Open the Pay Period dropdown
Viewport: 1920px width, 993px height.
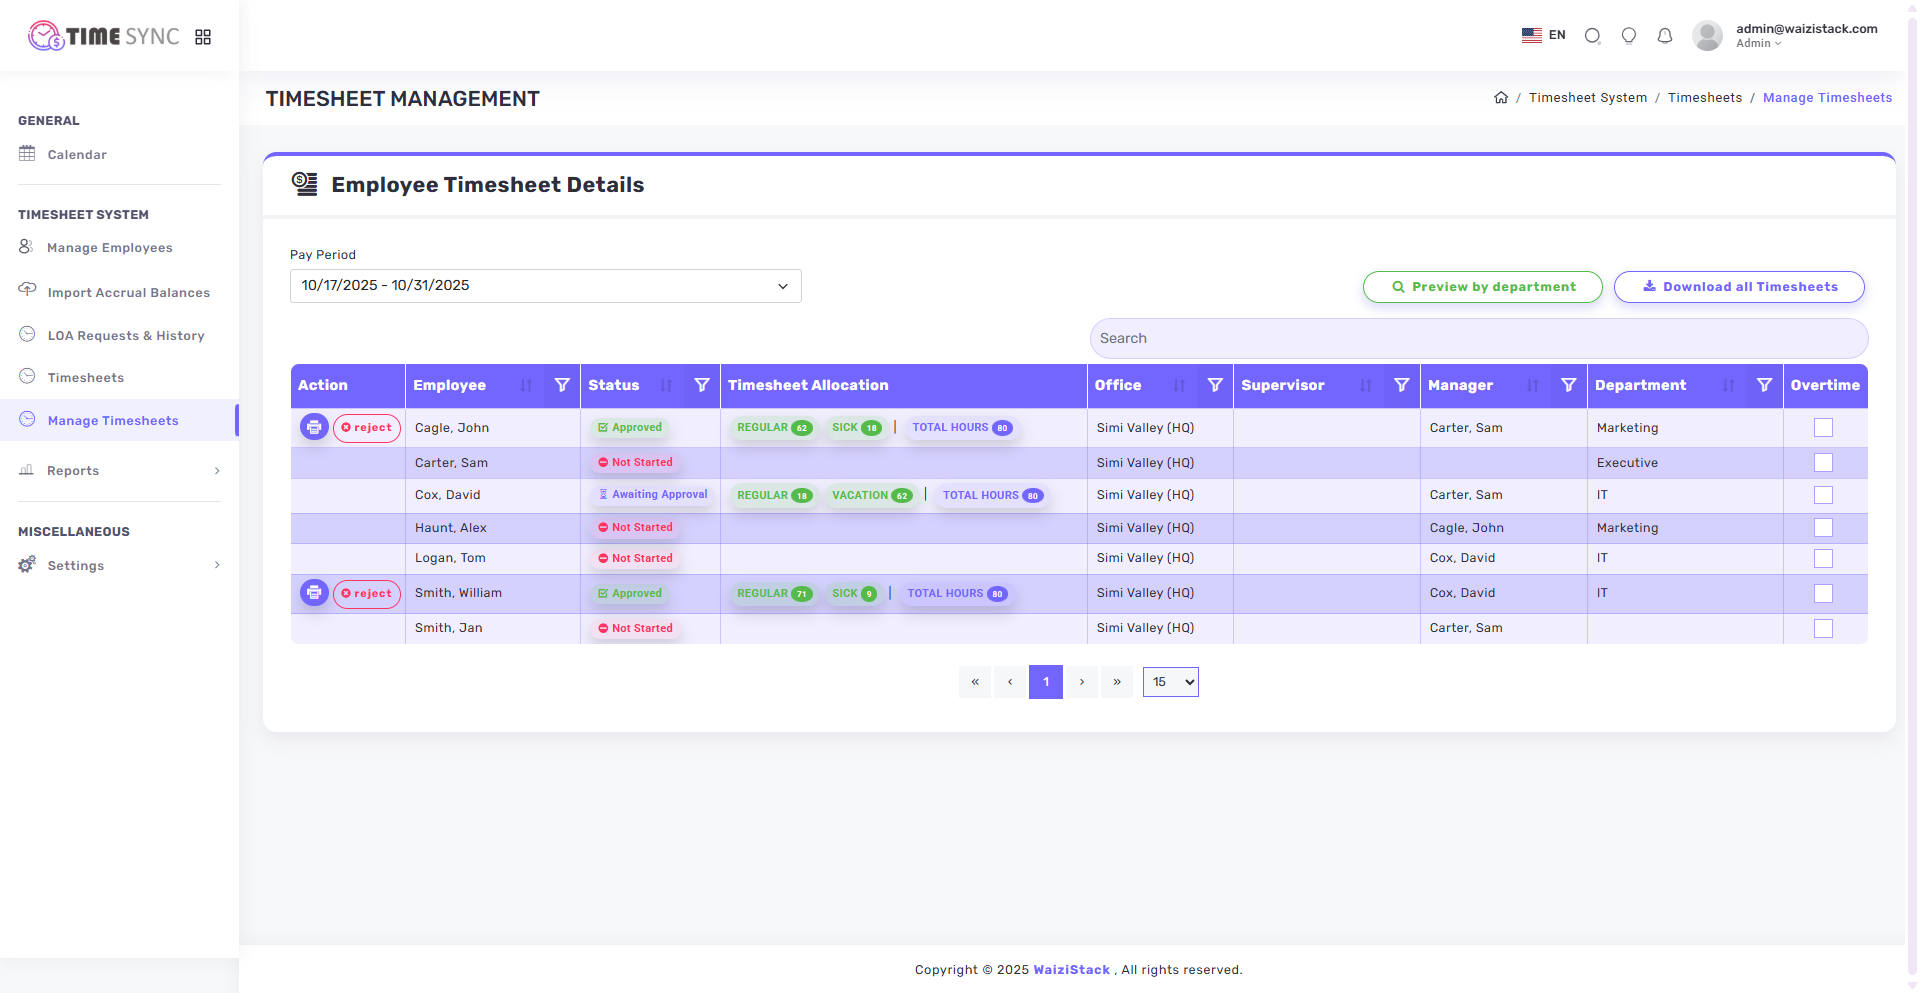(545, 286)
